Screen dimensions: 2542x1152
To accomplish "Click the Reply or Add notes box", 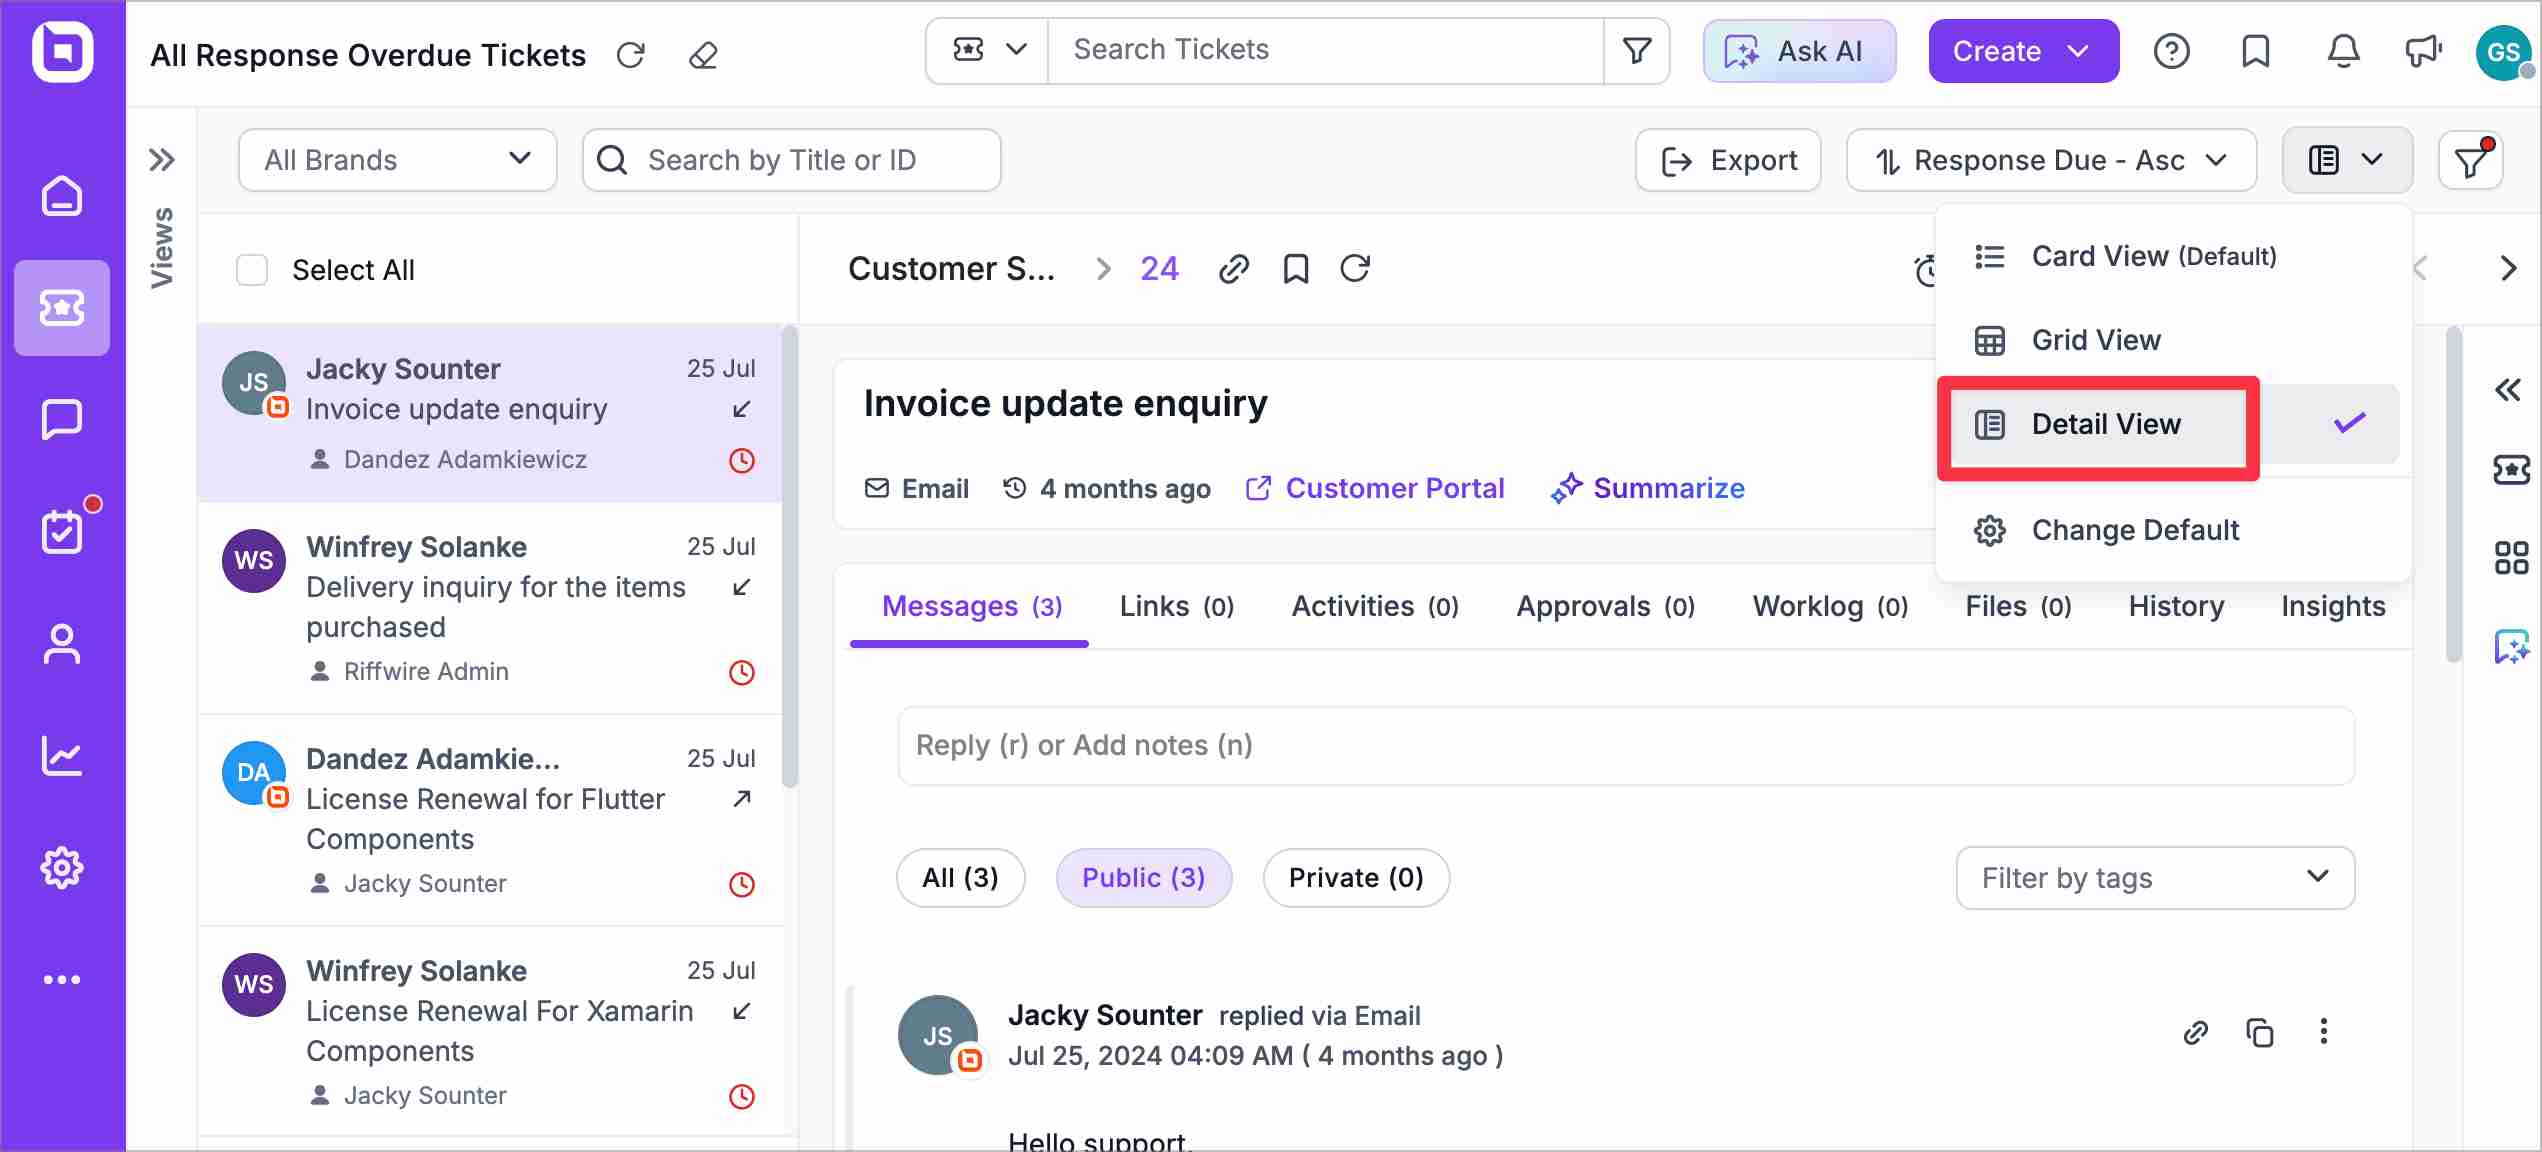I will pos(1626,746).
